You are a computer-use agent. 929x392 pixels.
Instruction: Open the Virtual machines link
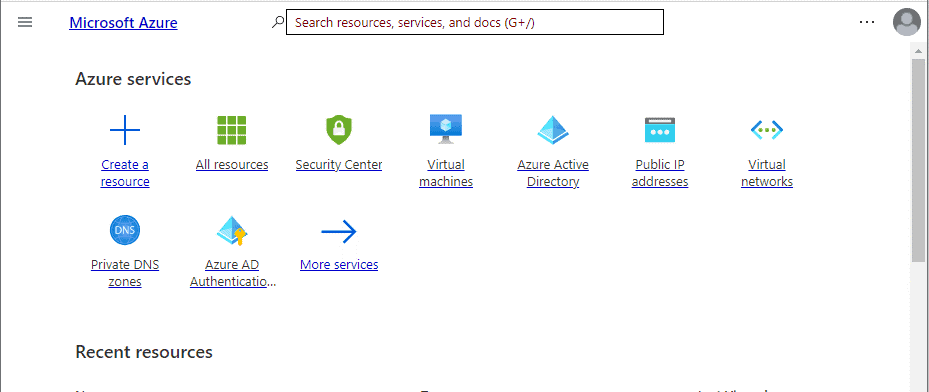click(x=446, y=173)
